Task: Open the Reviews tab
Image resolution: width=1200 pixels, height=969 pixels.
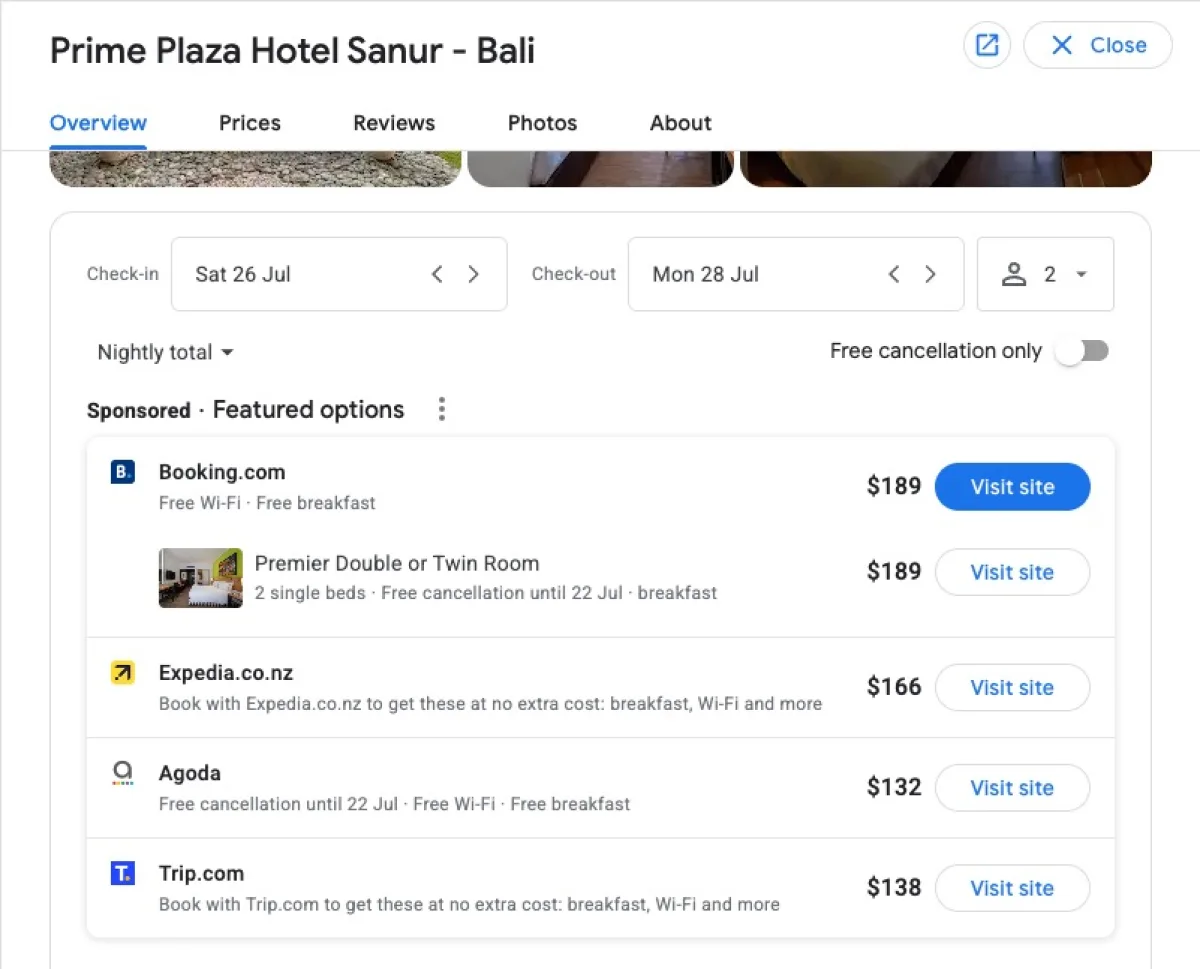Action: 393,123
